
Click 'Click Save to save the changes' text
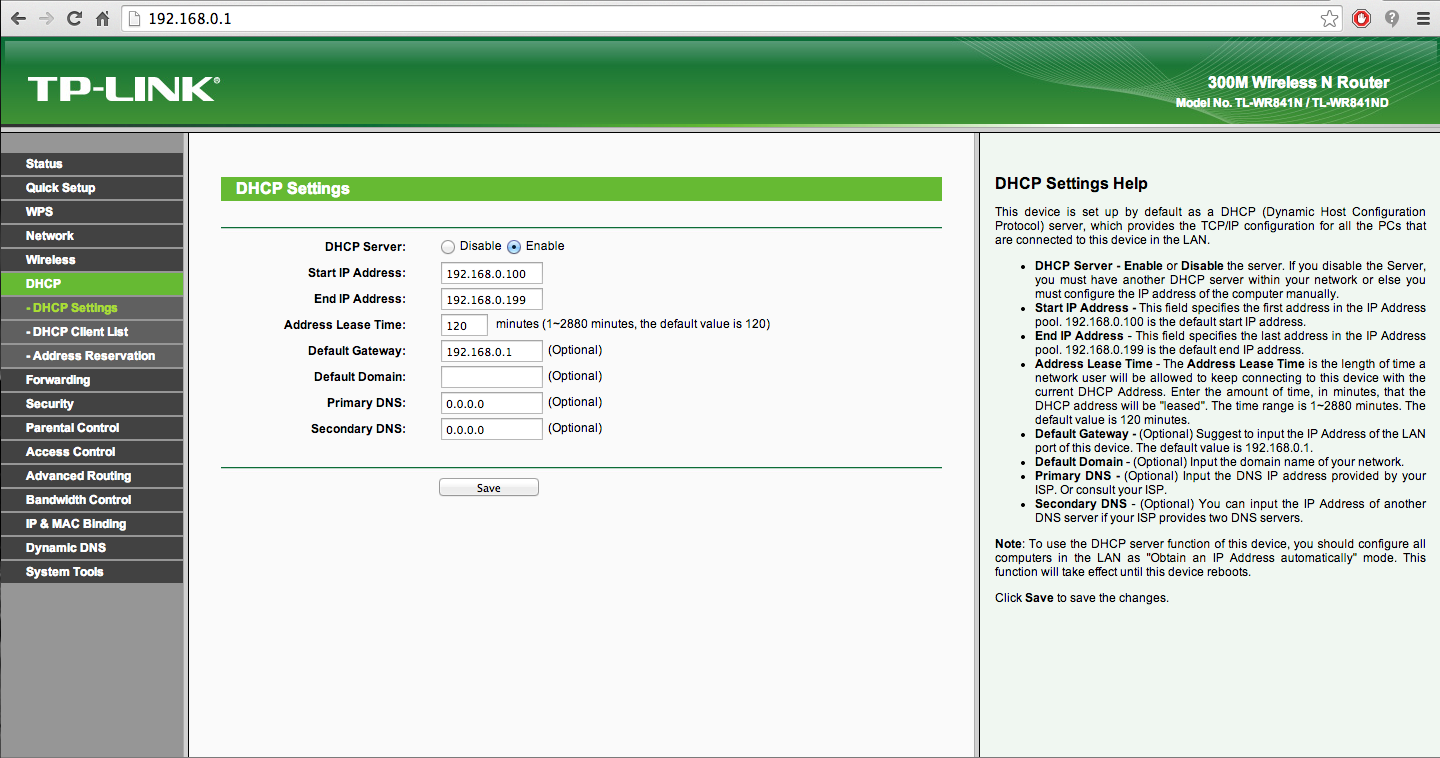[1082, 598]
